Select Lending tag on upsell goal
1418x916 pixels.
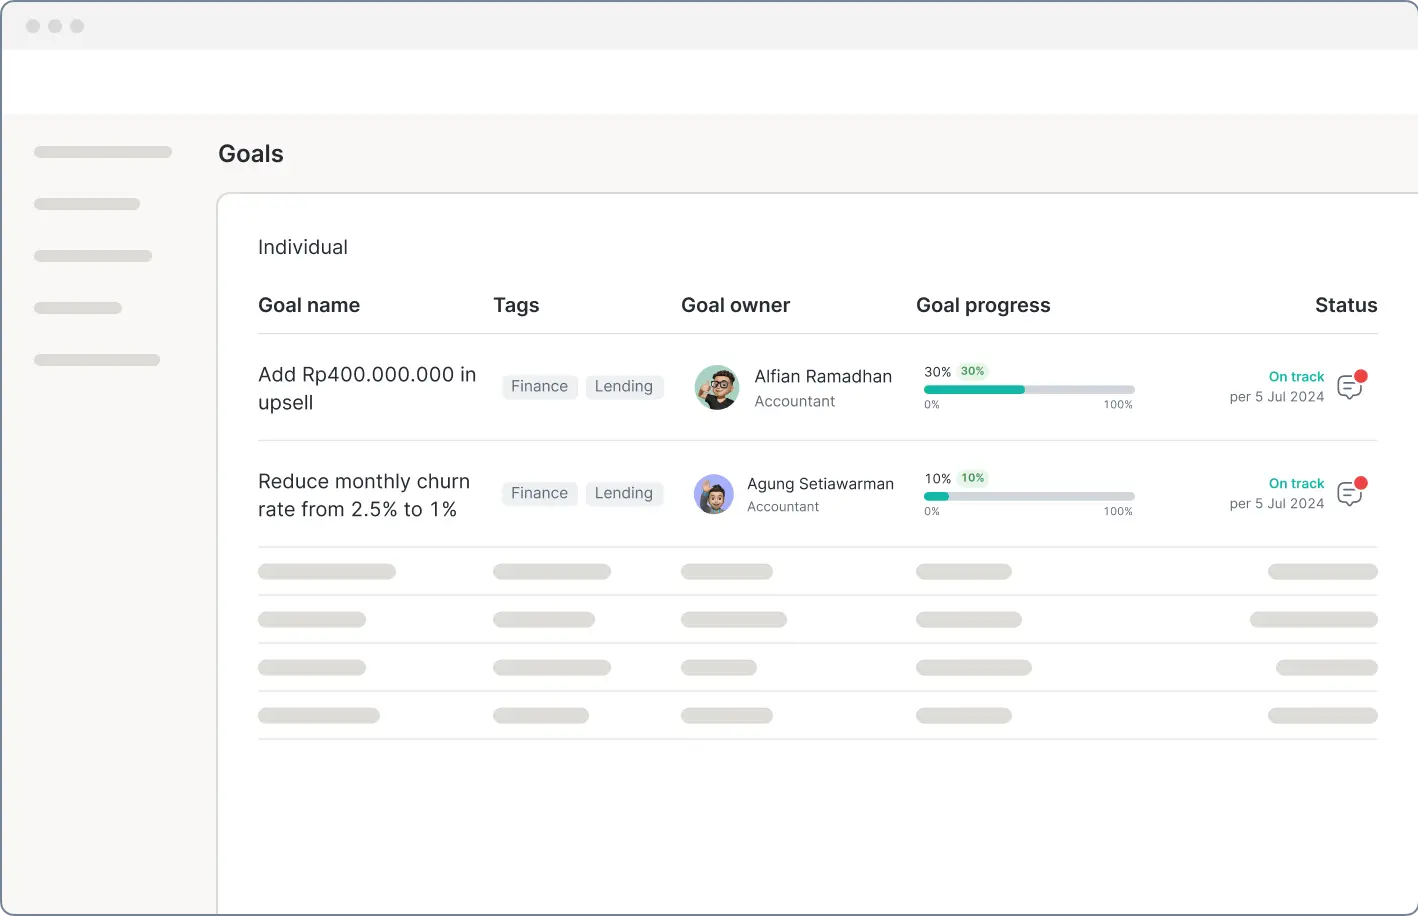(623, 387)
